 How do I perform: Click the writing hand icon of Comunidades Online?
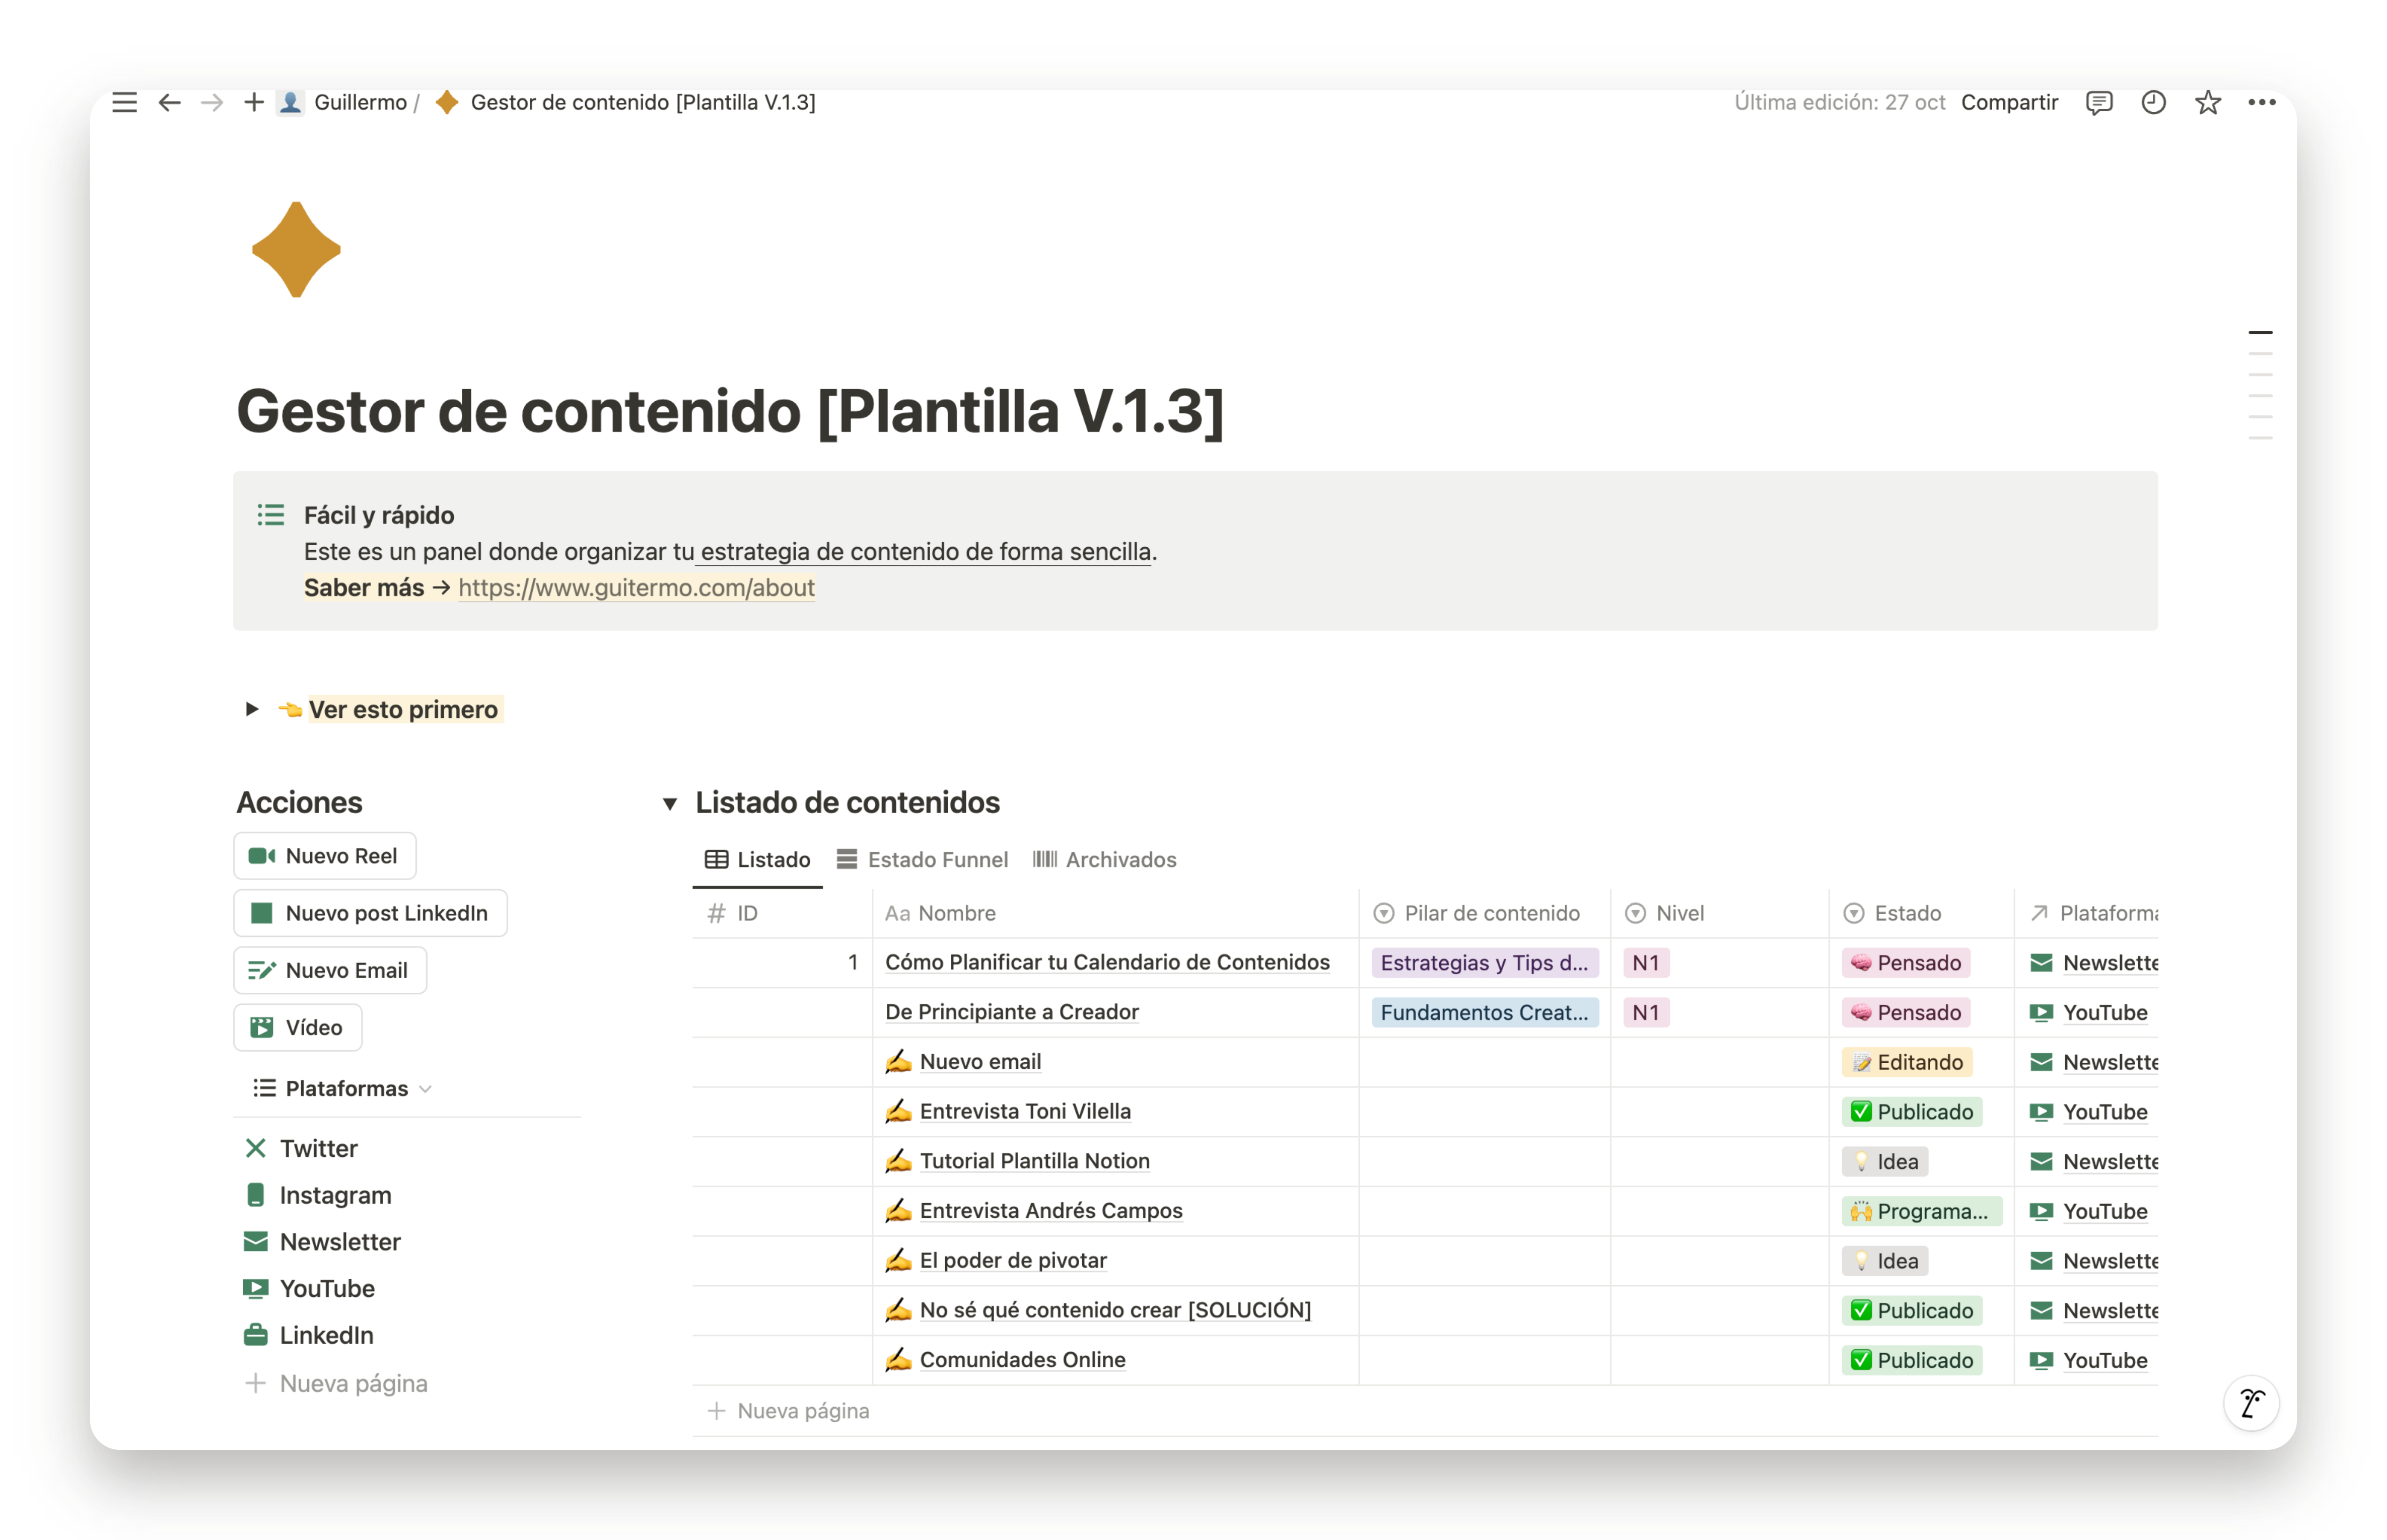pos(898,1359)
